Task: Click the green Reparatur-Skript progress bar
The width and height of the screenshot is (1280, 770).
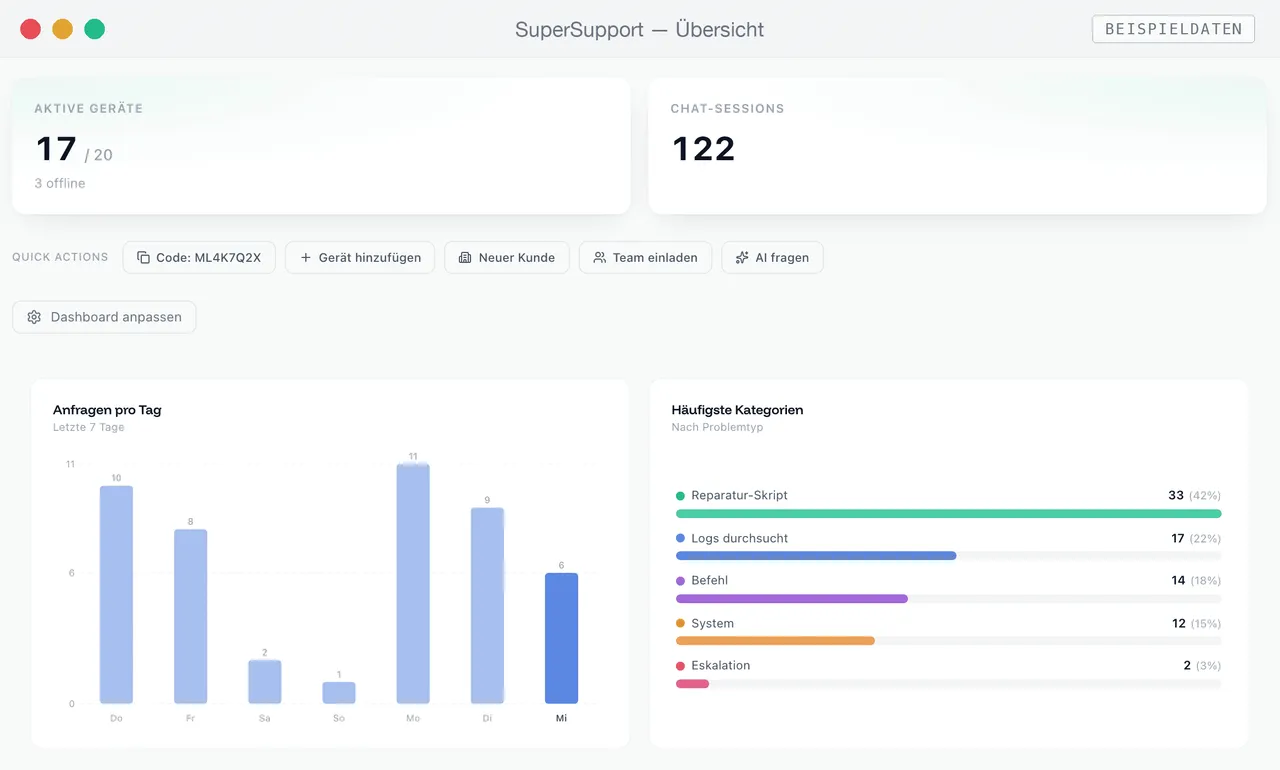Action: tap(948, 514)
